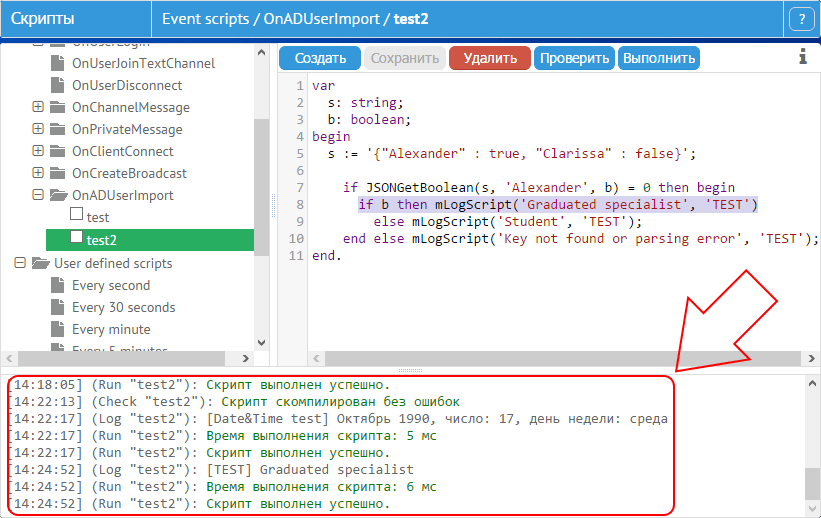
Task: Toggle the checkbox next to test2 script
Action: tap(76, 238)
